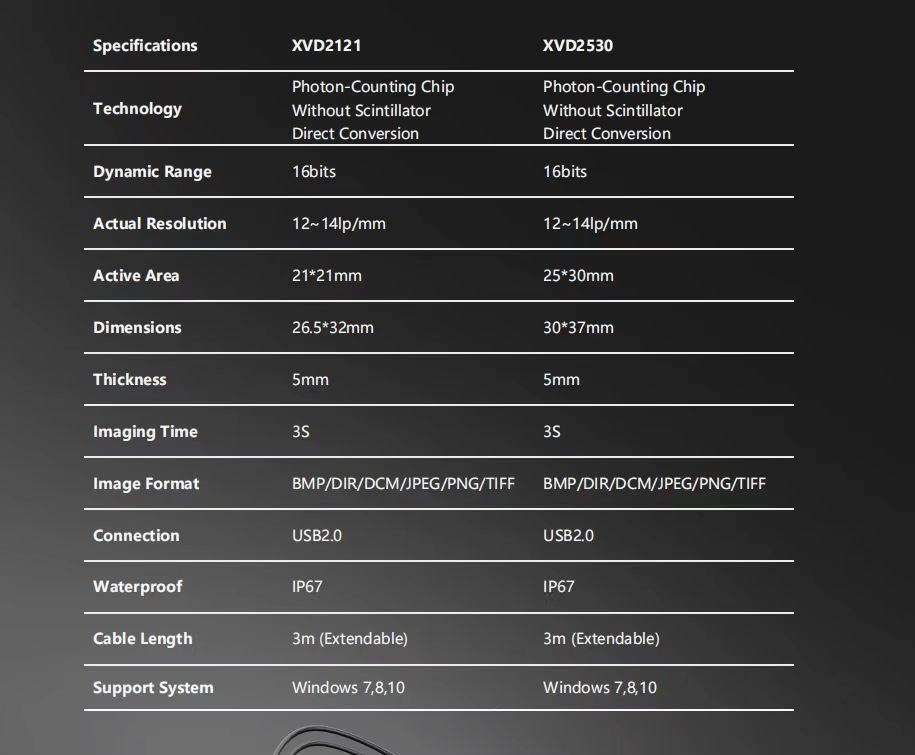Select the Dynamic Range row label

pos(152,172)
